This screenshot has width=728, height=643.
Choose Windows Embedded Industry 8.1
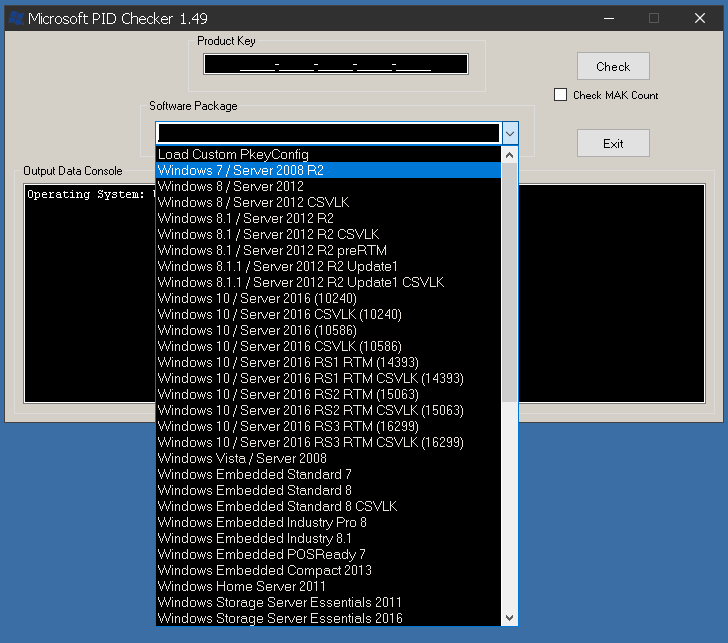coord(328,539)
